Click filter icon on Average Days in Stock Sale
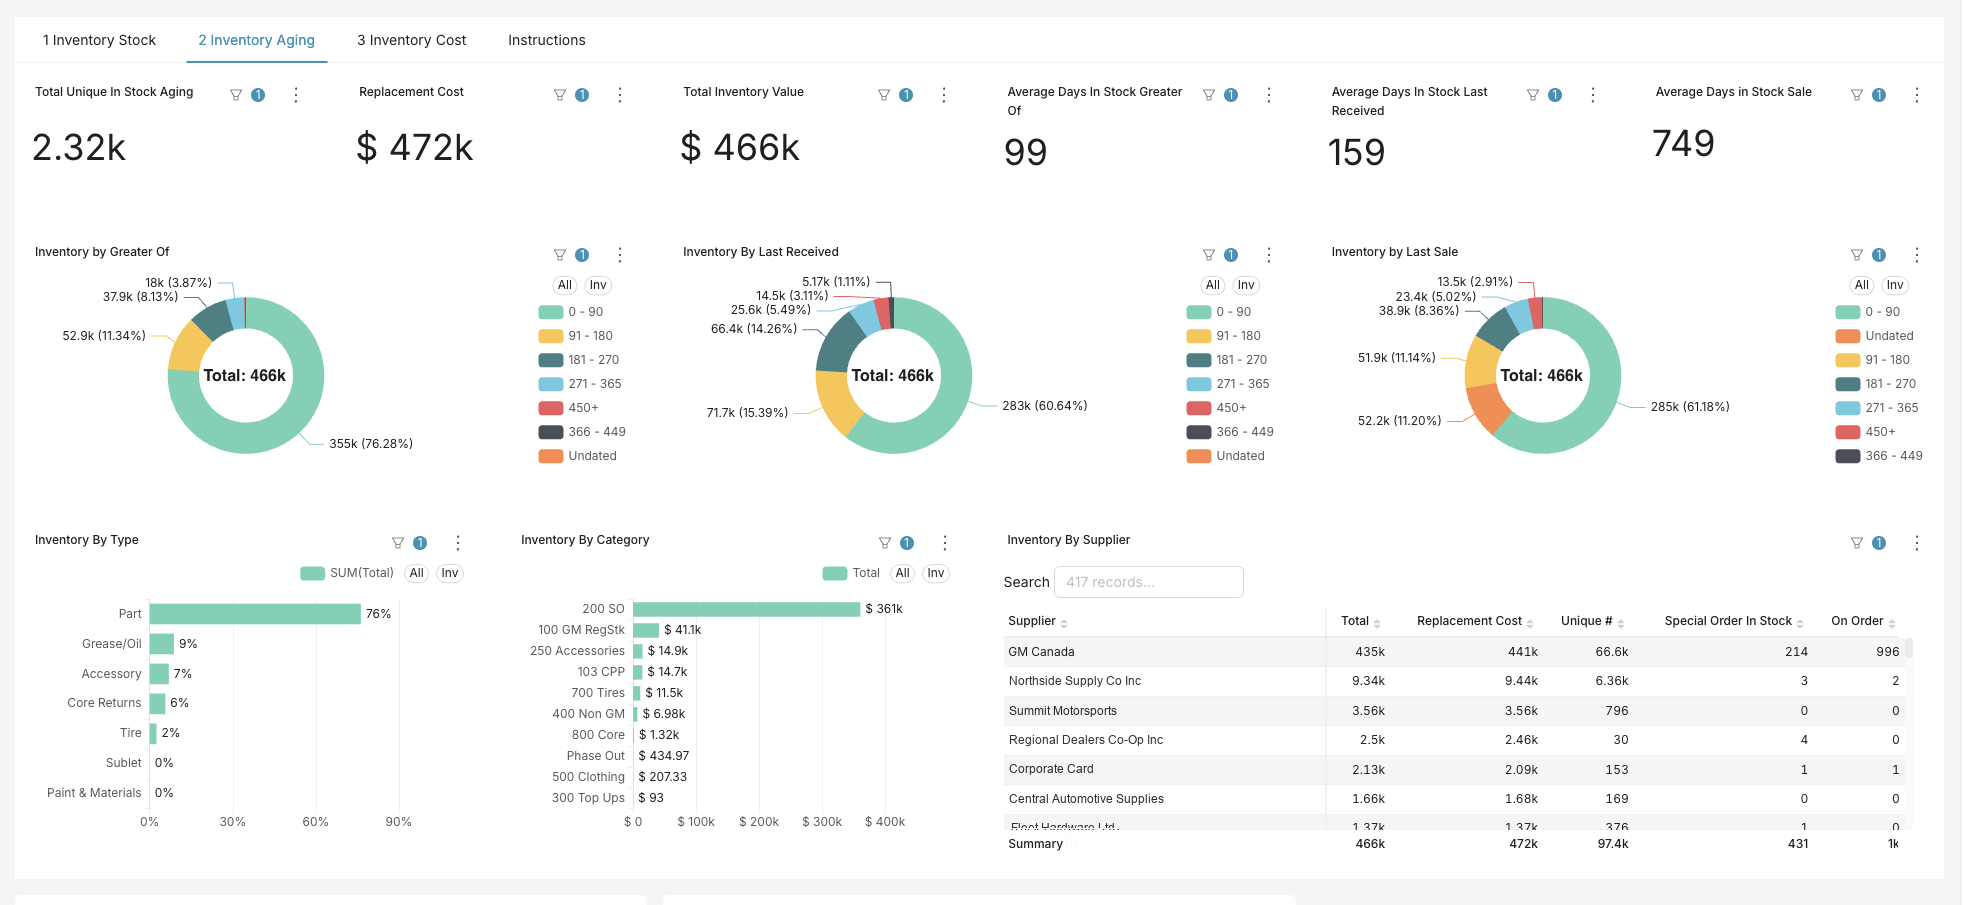 click(1857, 95)
